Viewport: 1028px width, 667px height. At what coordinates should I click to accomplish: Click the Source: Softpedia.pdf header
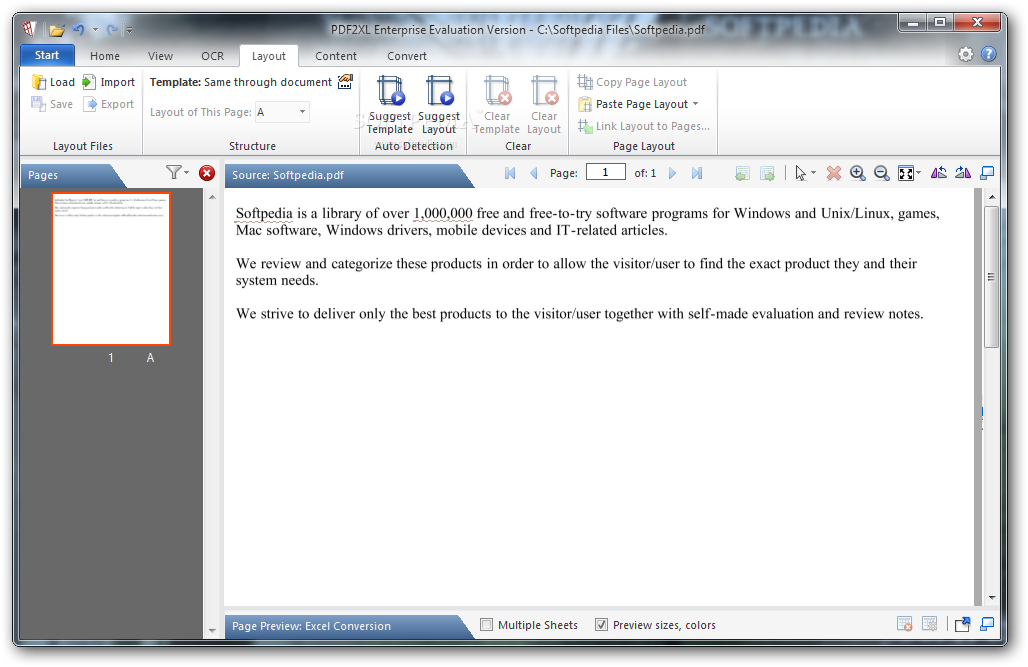click(288, 175)
